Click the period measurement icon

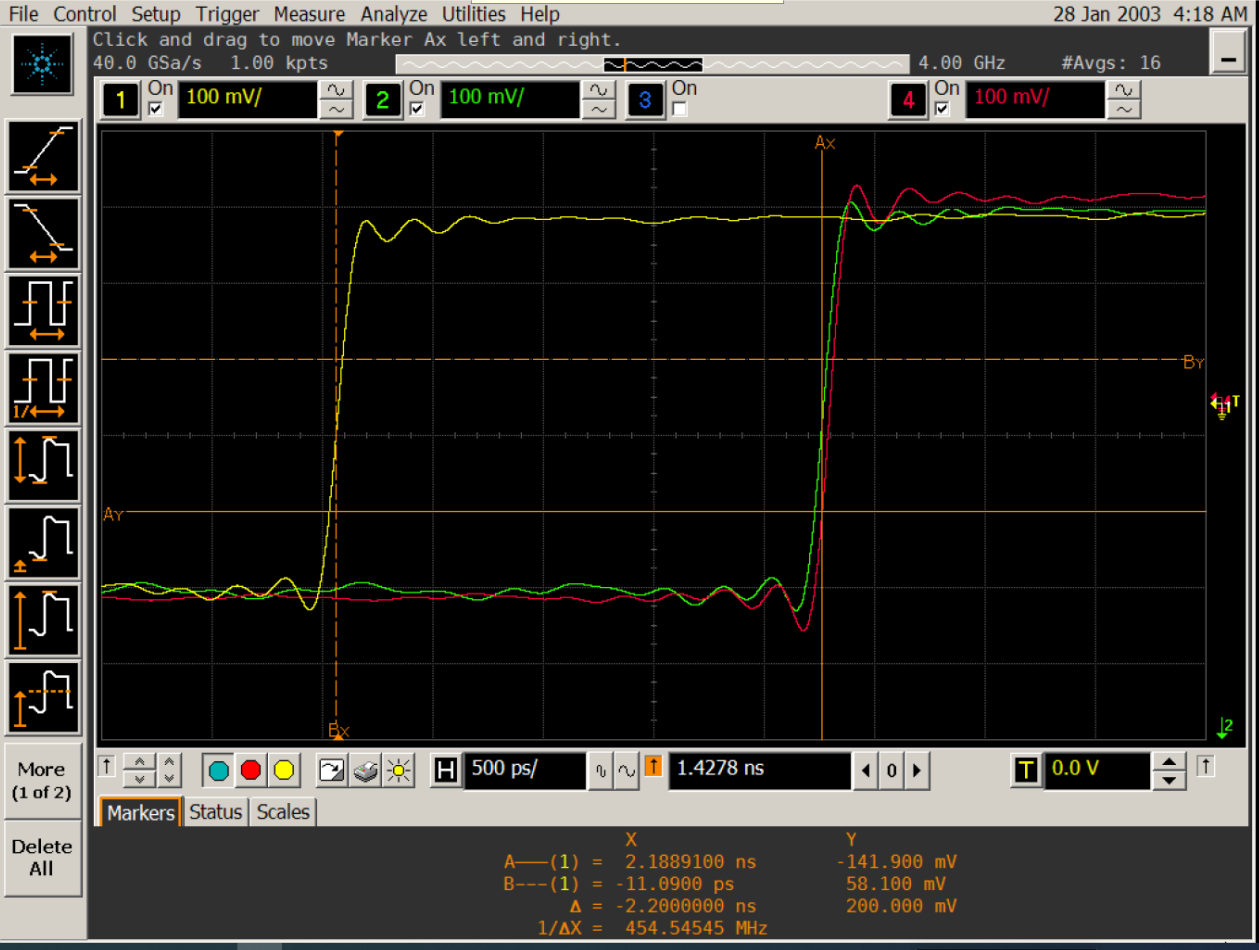pyautogui.click(x=42, y=310)
